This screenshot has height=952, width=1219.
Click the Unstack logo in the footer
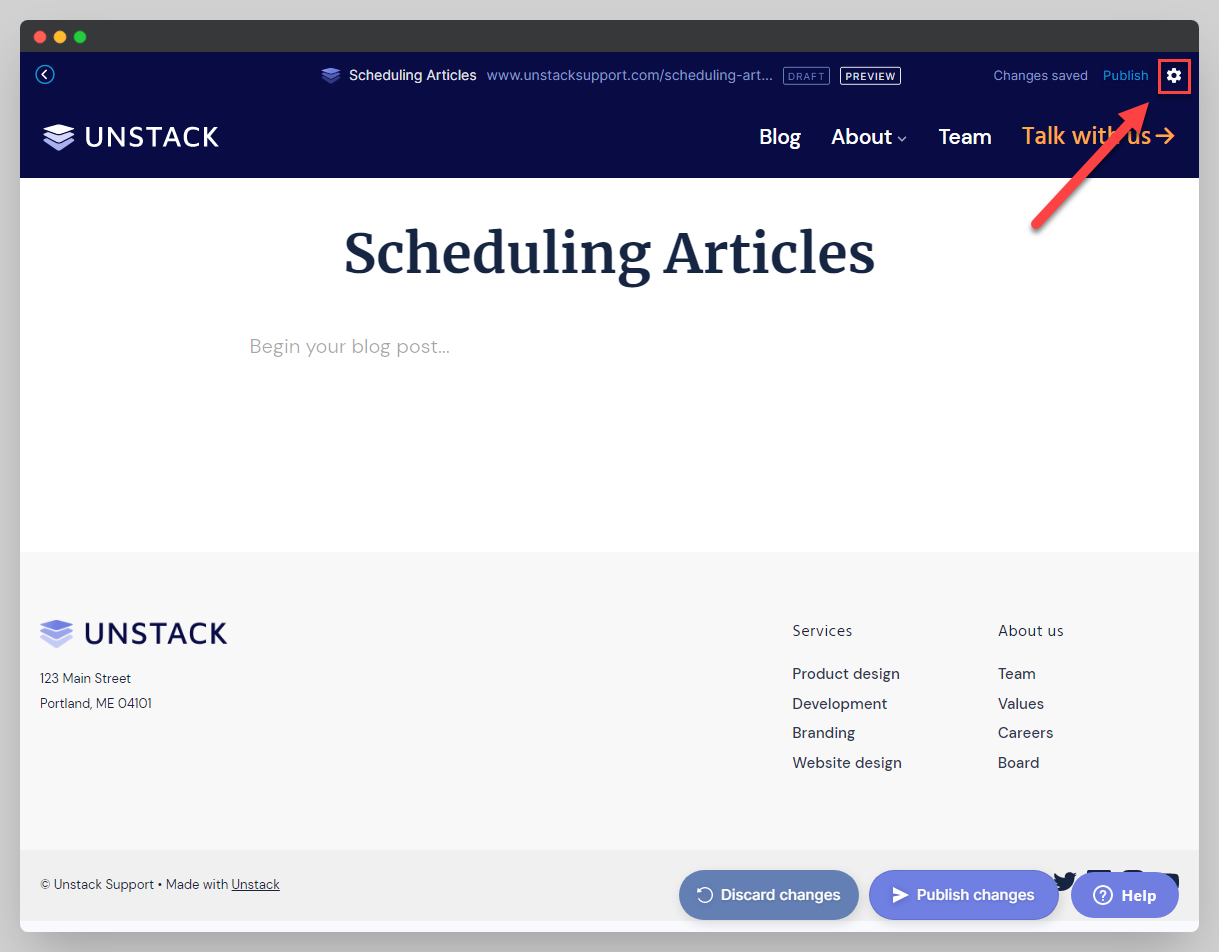point(134,633)
